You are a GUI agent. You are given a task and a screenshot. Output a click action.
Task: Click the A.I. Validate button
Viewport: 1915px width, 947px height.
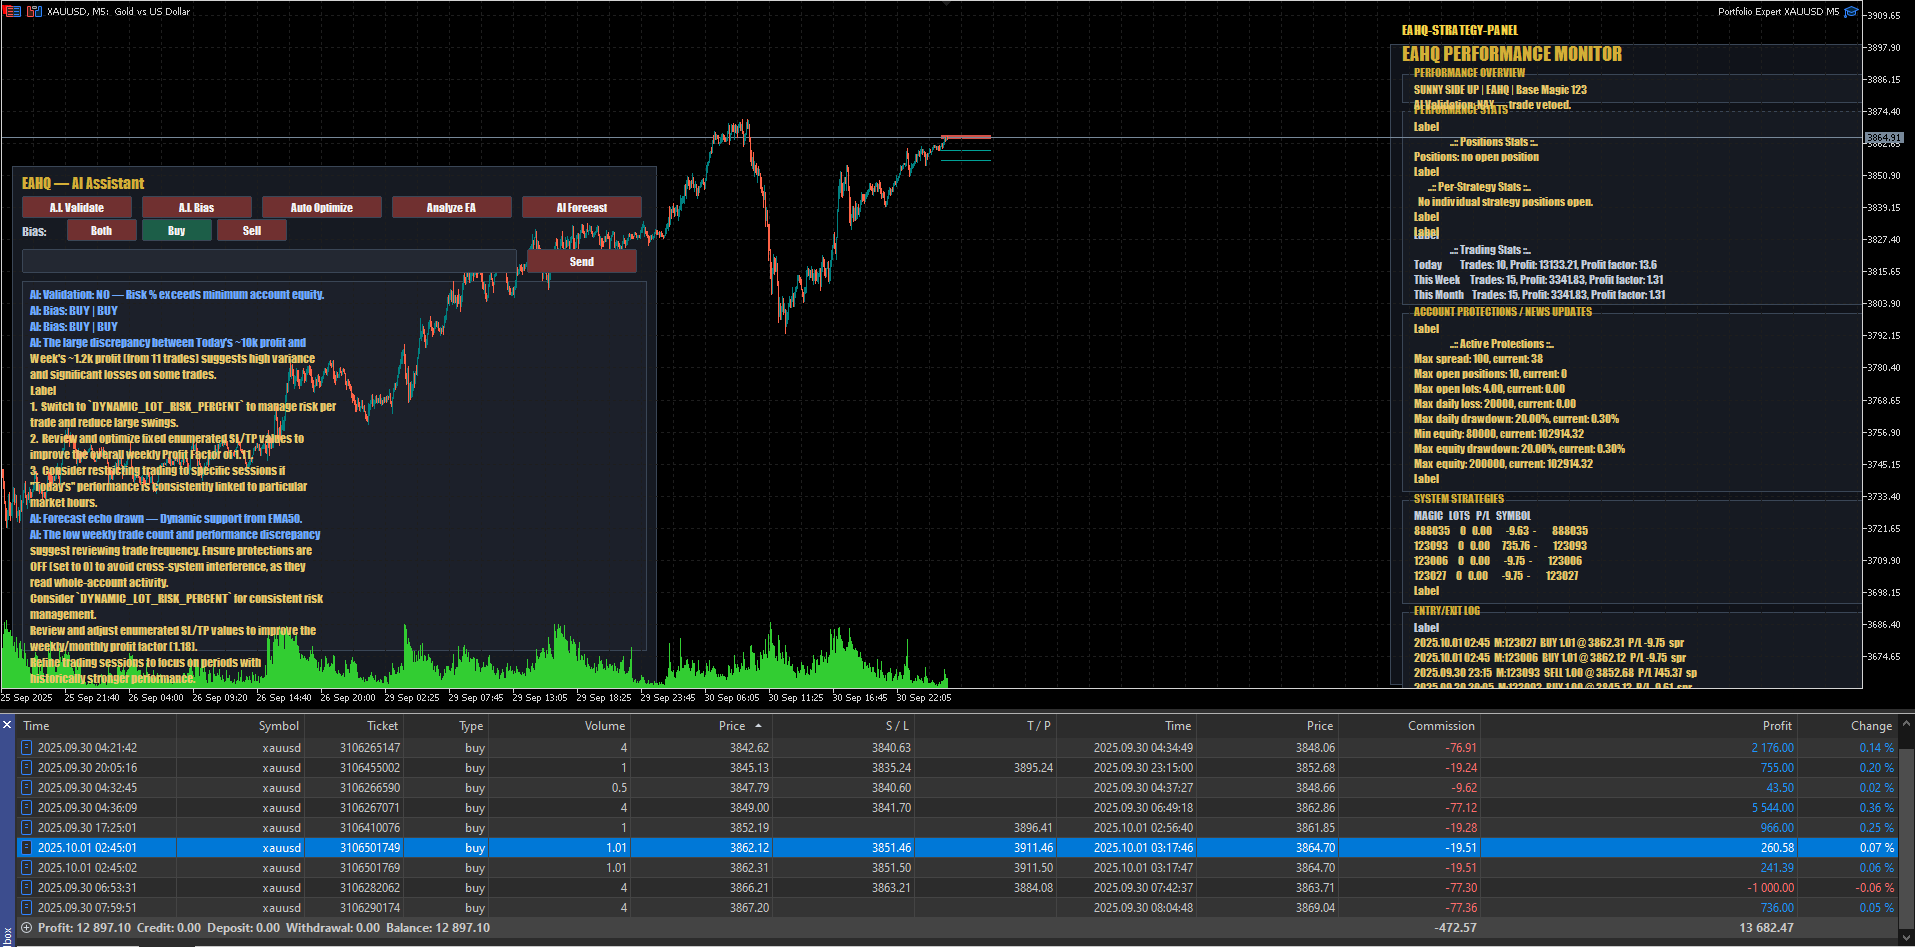coord(77,207)
